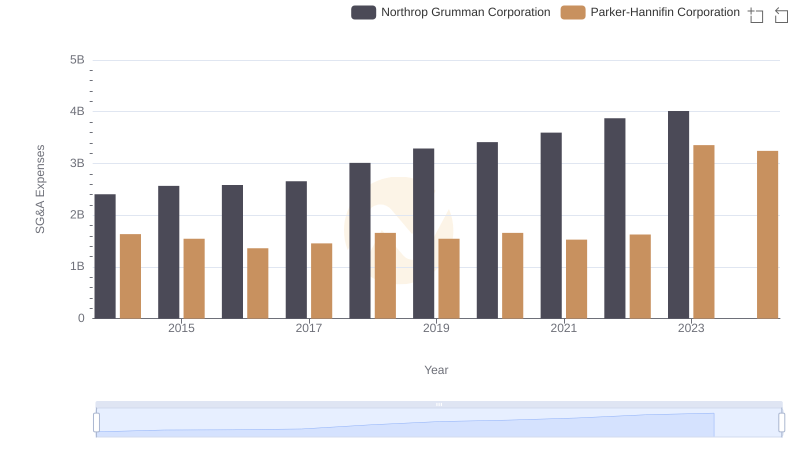This screenshot has height=461, width=800.
Task: Click the Northrop Grumman bar for 2023
Action: click(x=679, y=215)
